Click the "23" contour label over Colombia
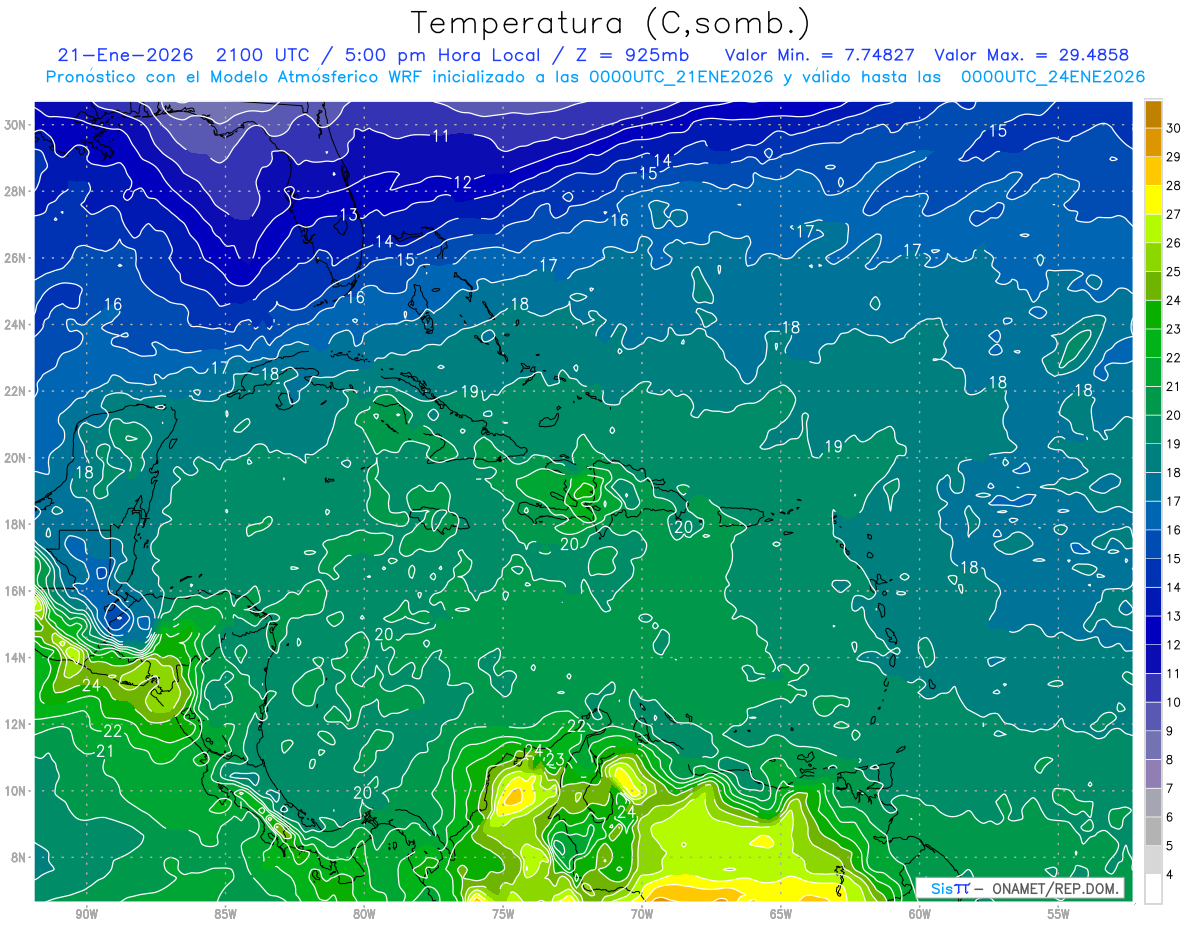The height and width of the screenshot is (927, 1200). [555, 760]
